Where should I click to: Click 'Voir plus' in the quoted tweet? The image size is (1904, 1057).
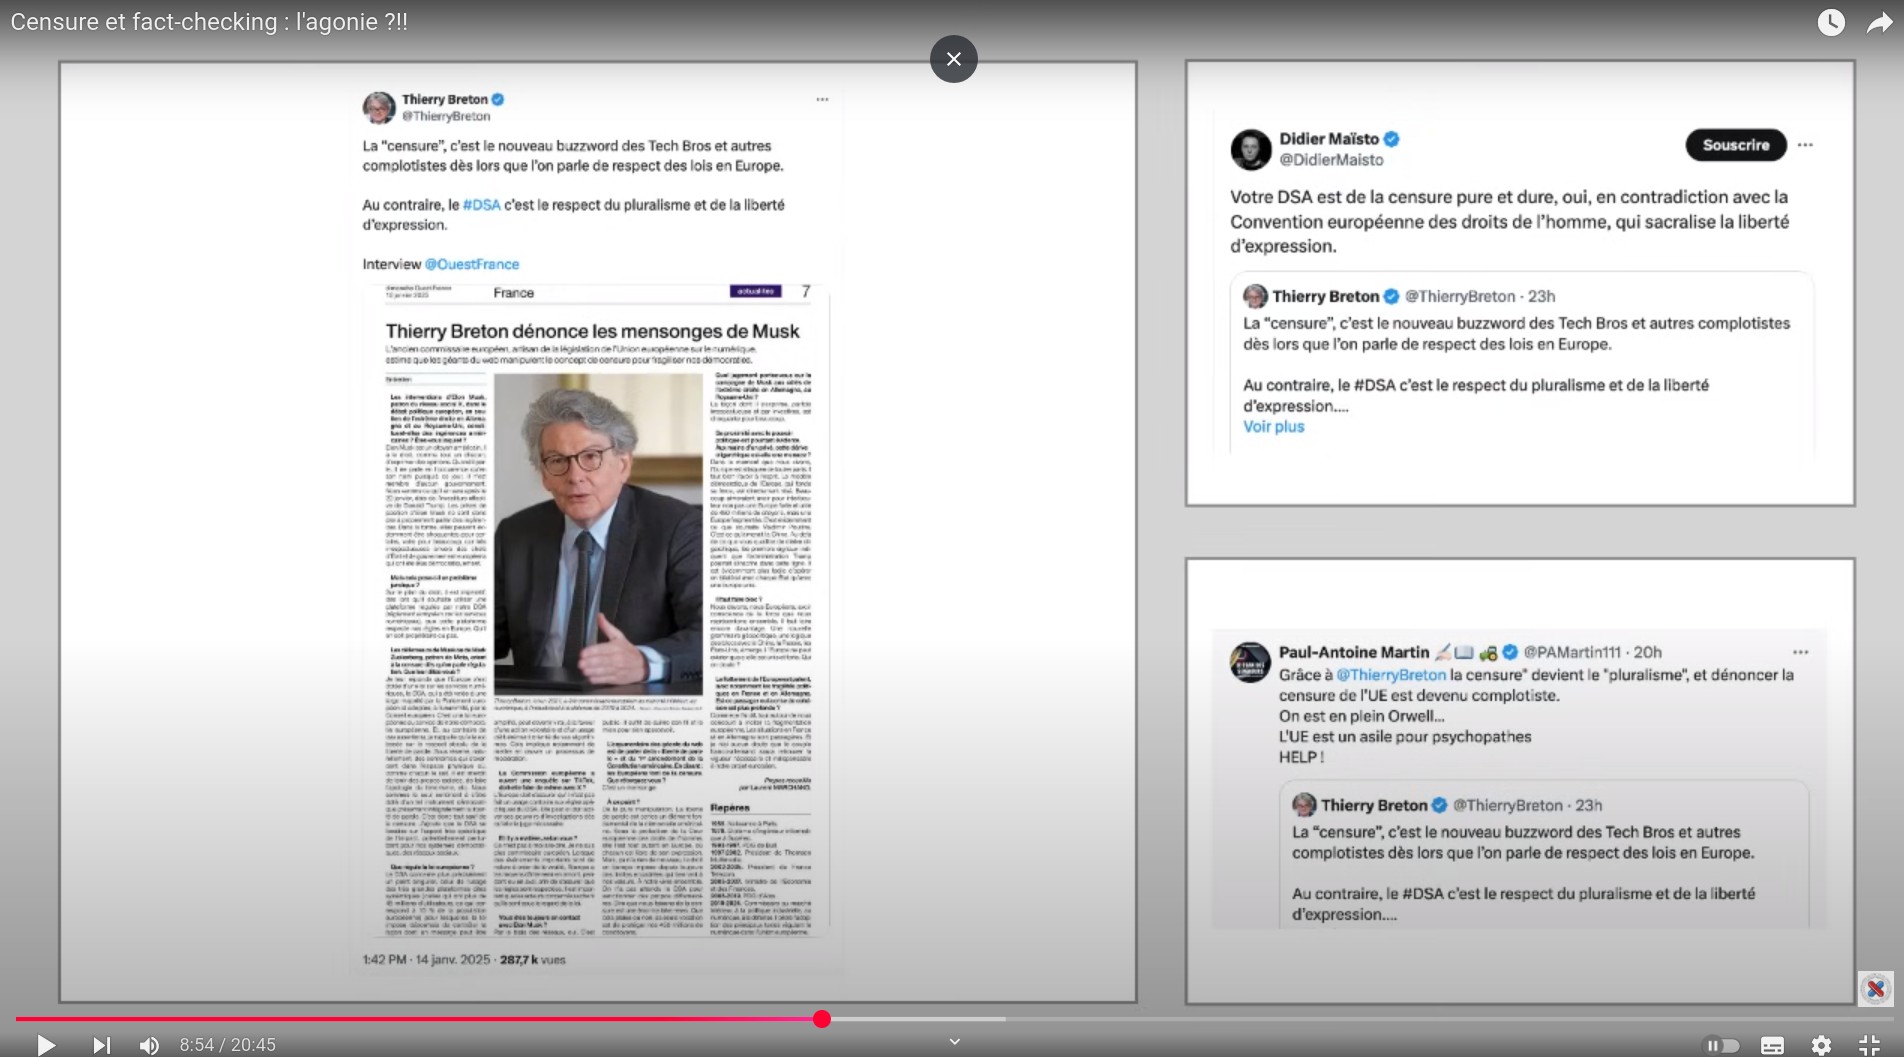tap(1274, 427)
